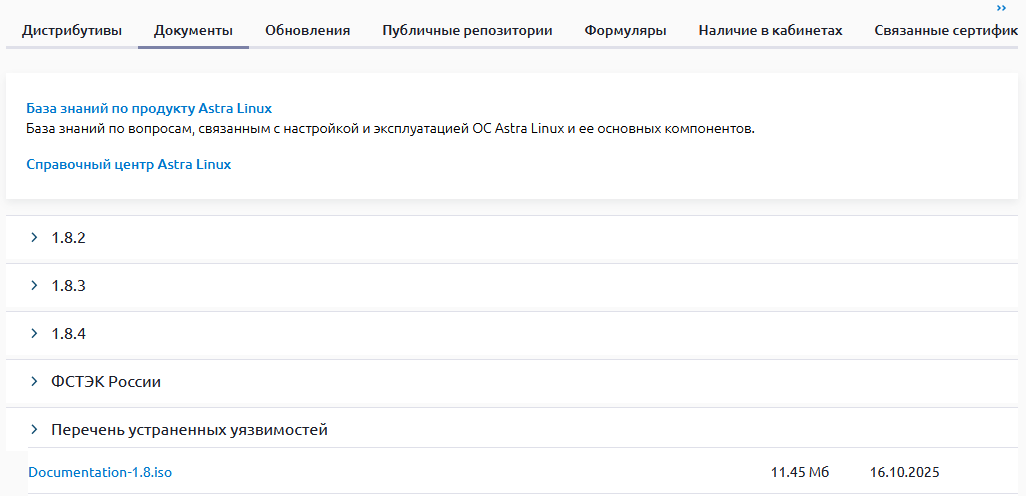The height and width of the screenshot is (496, 1026).
Task: Go to the Публичные репозитории tab
Action: pos(467,31)
